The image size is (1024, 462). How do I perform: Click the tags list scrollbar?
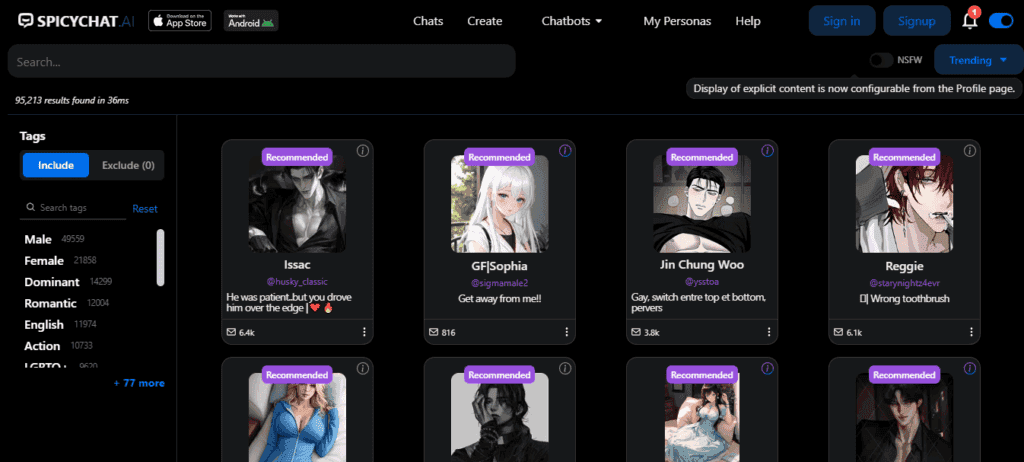point(161,257)
